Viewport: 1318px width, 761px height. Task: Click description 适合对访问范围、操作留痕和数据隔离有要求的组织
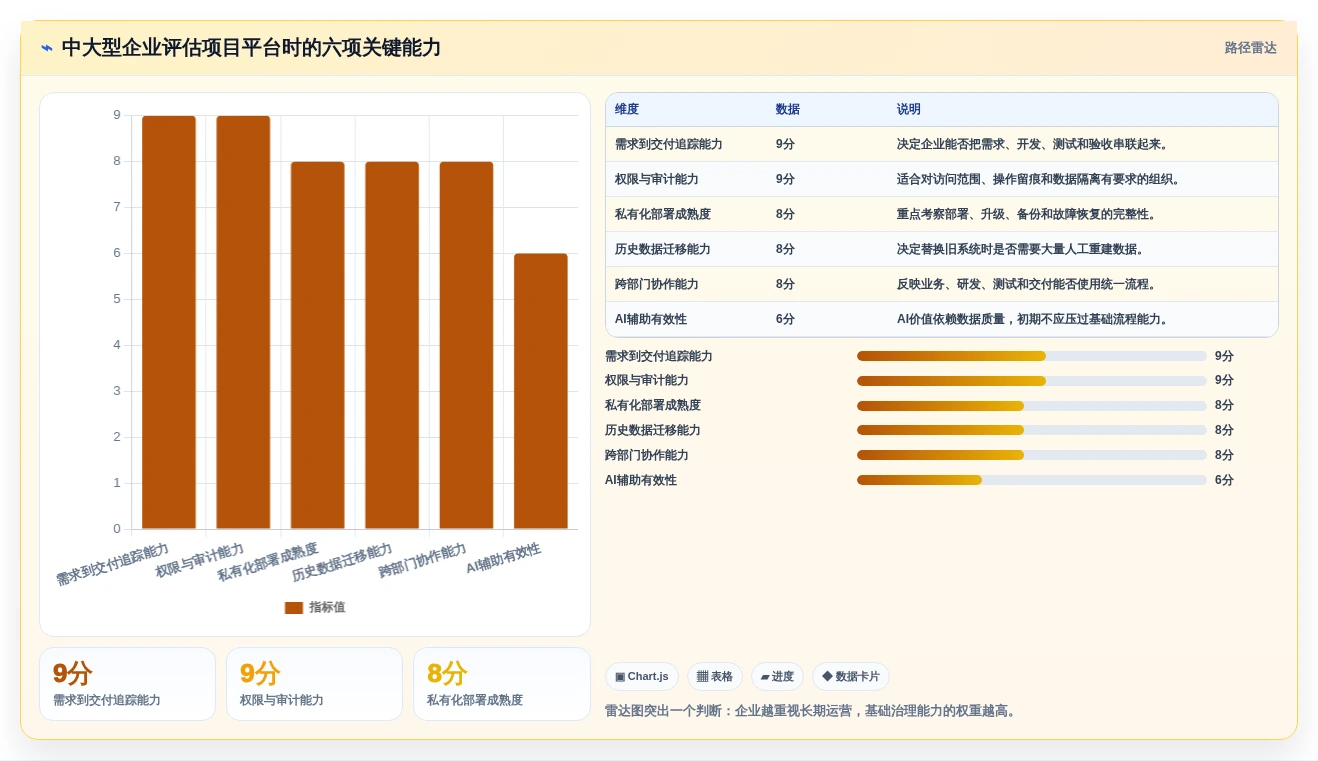point(1039,179)
